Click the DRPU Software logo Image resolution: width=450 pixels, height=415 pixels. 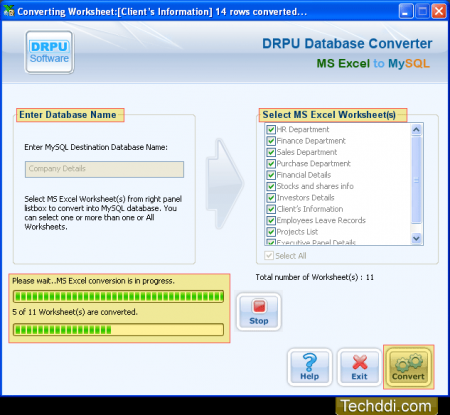point(49,52)
